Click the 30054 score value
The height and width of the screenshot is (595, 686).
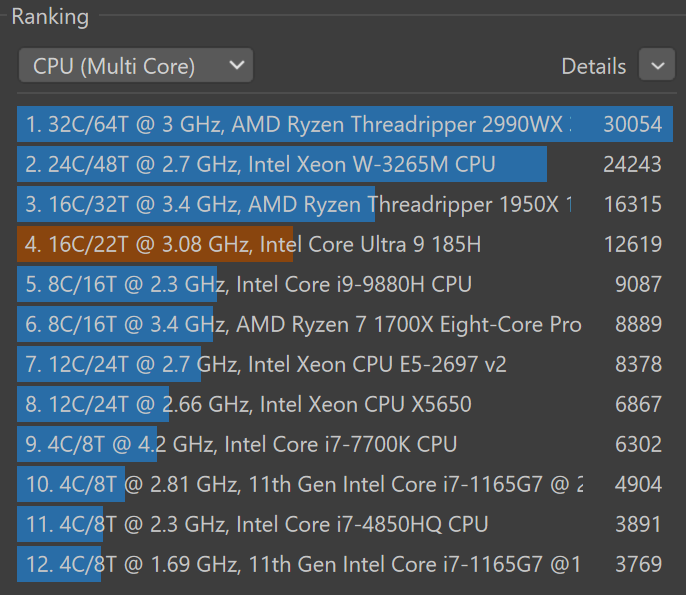click(632, 124)
